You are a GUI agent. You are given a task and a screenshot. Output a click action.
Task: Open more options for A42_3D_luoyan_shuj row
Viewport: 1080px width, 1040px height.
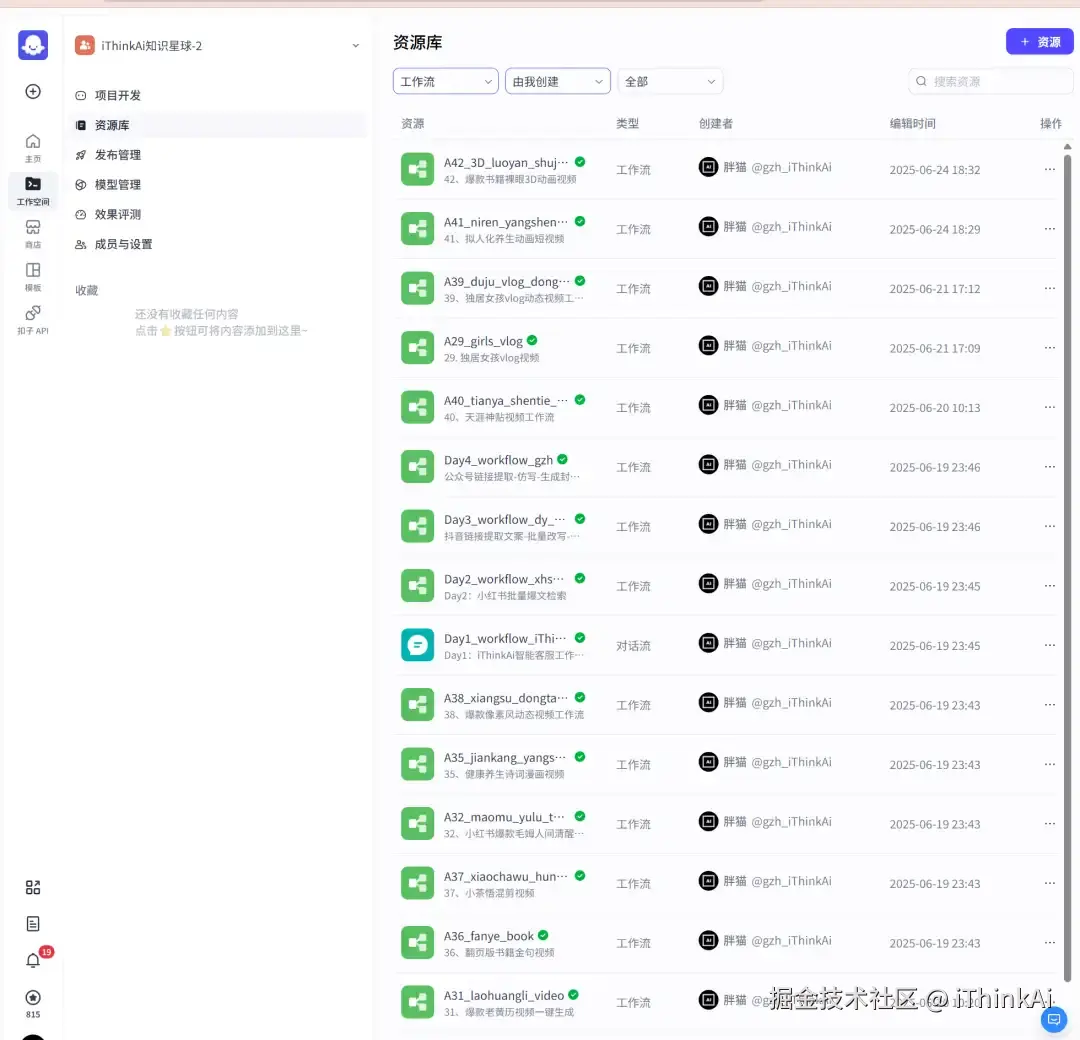tap(1050, 169)
